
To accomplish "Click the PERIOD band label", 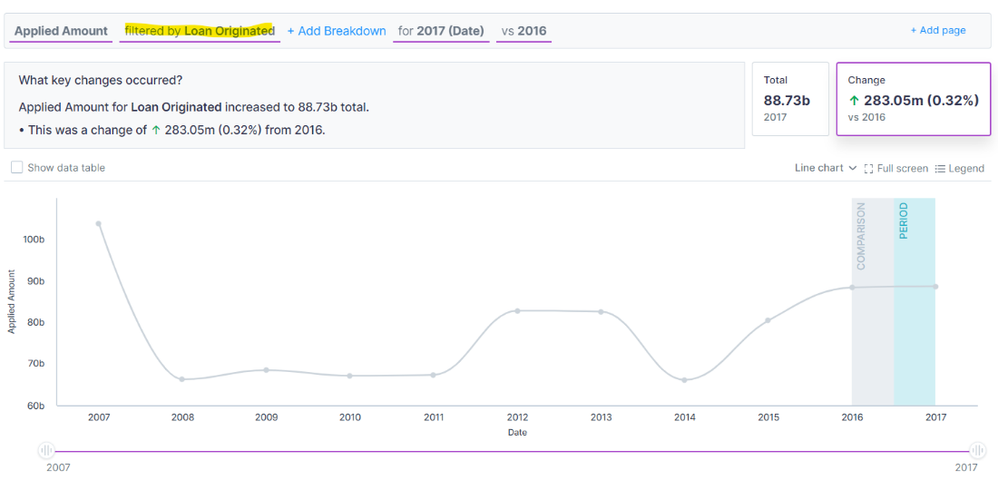I will [903, 221].
